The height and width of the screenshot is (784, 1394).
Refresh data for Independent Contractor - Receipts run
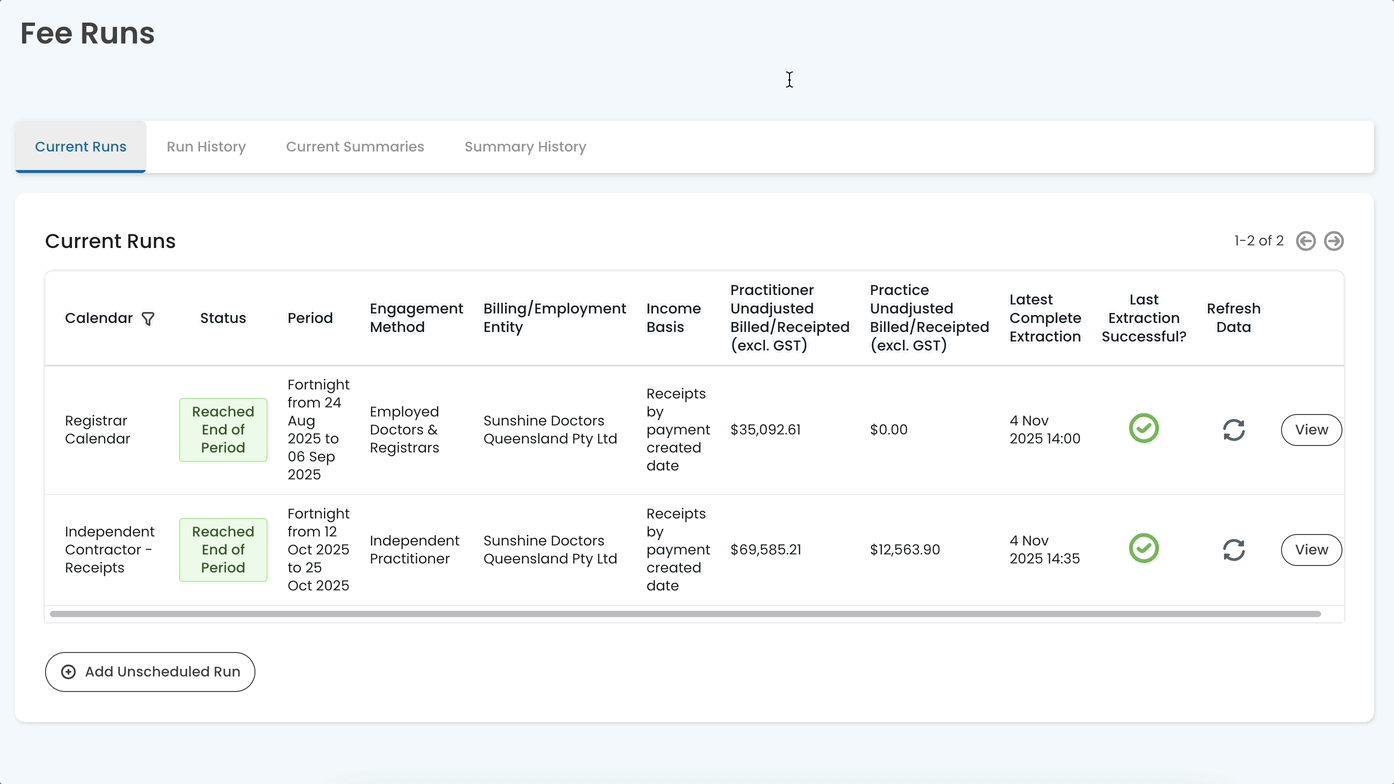[1233, 550]
